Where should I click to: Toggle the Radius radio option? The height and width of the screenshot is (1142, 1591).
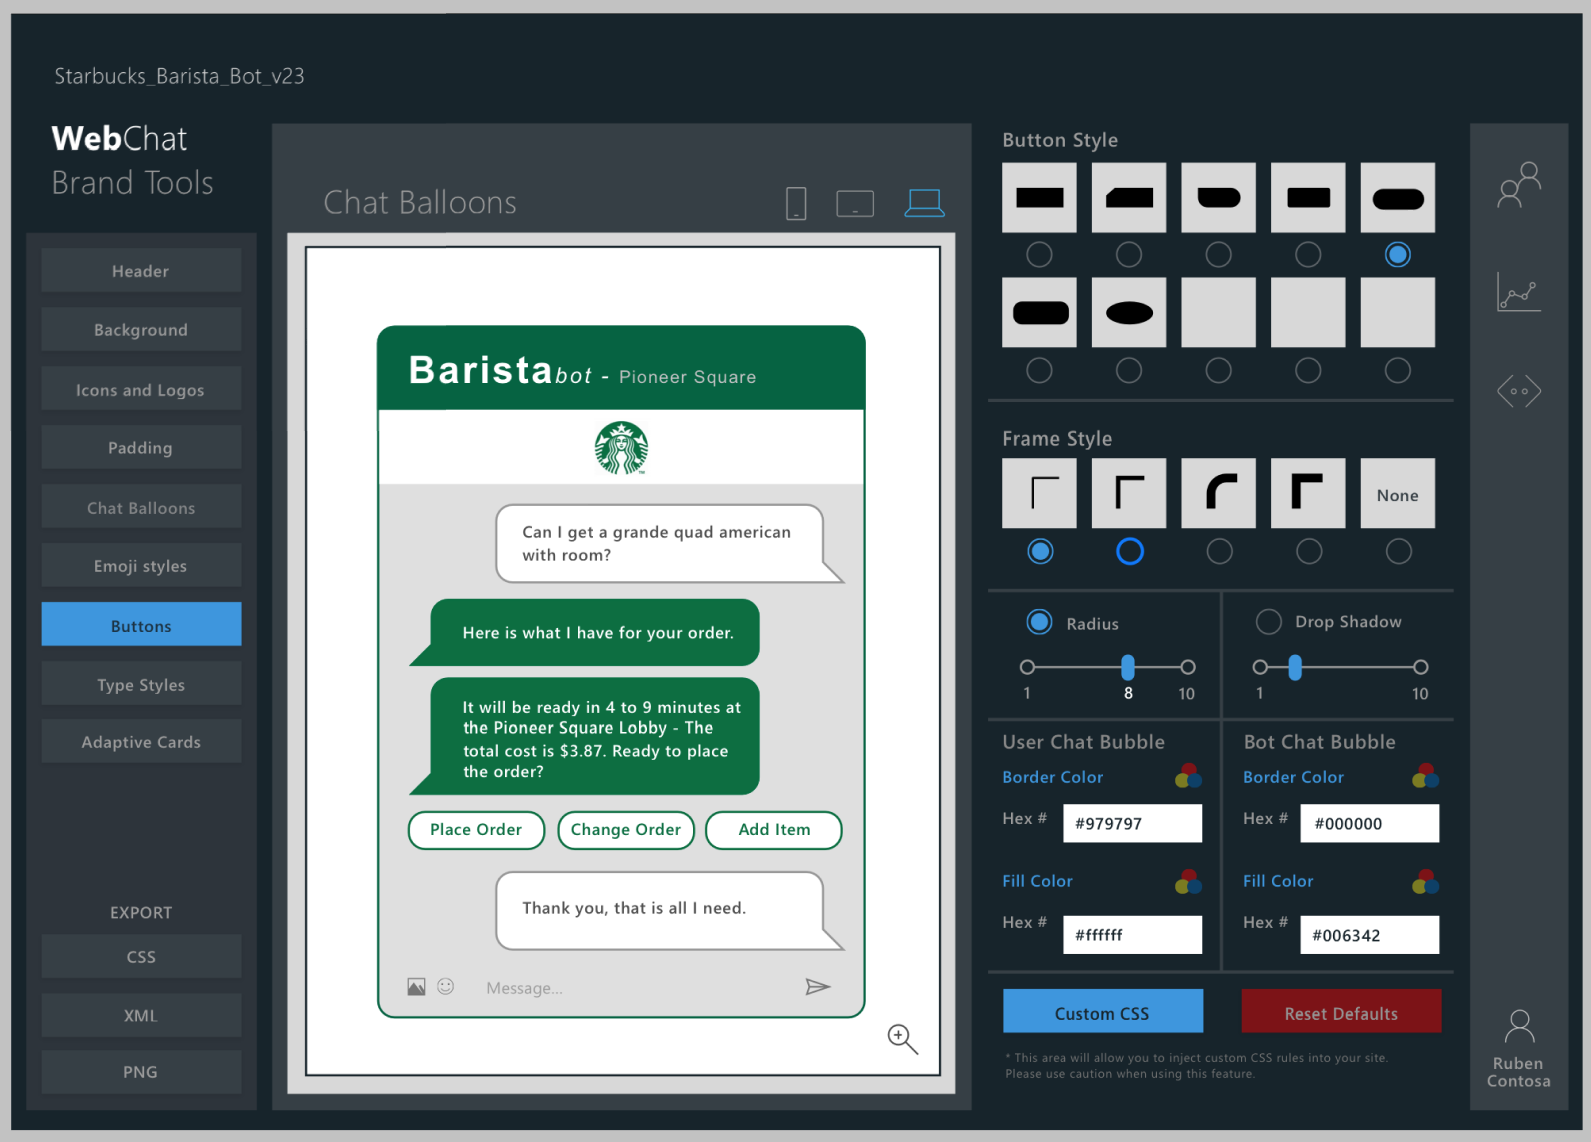click(x=1040, y=622)
